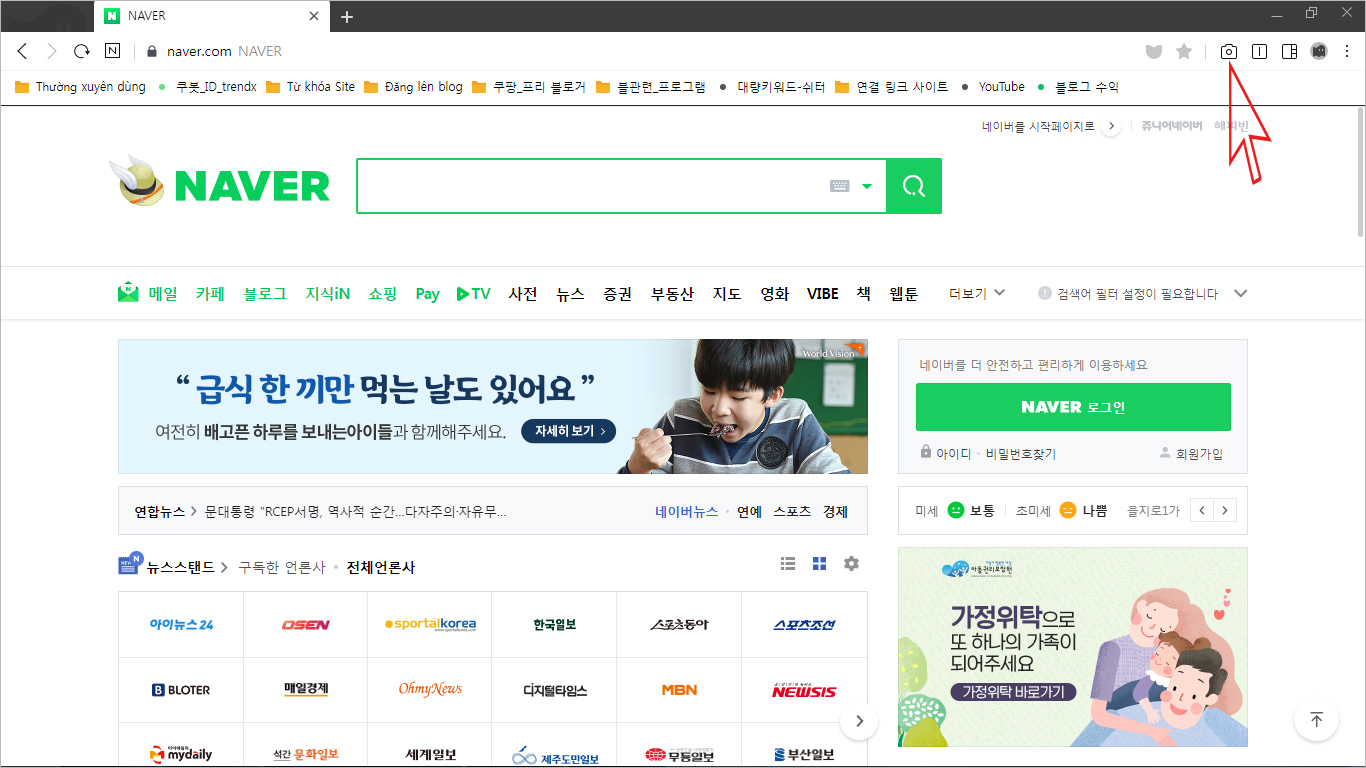Open newsstand settings gear icon
Image resolution: width=1366 pixels, height=768 pixels.
[851, 564]
